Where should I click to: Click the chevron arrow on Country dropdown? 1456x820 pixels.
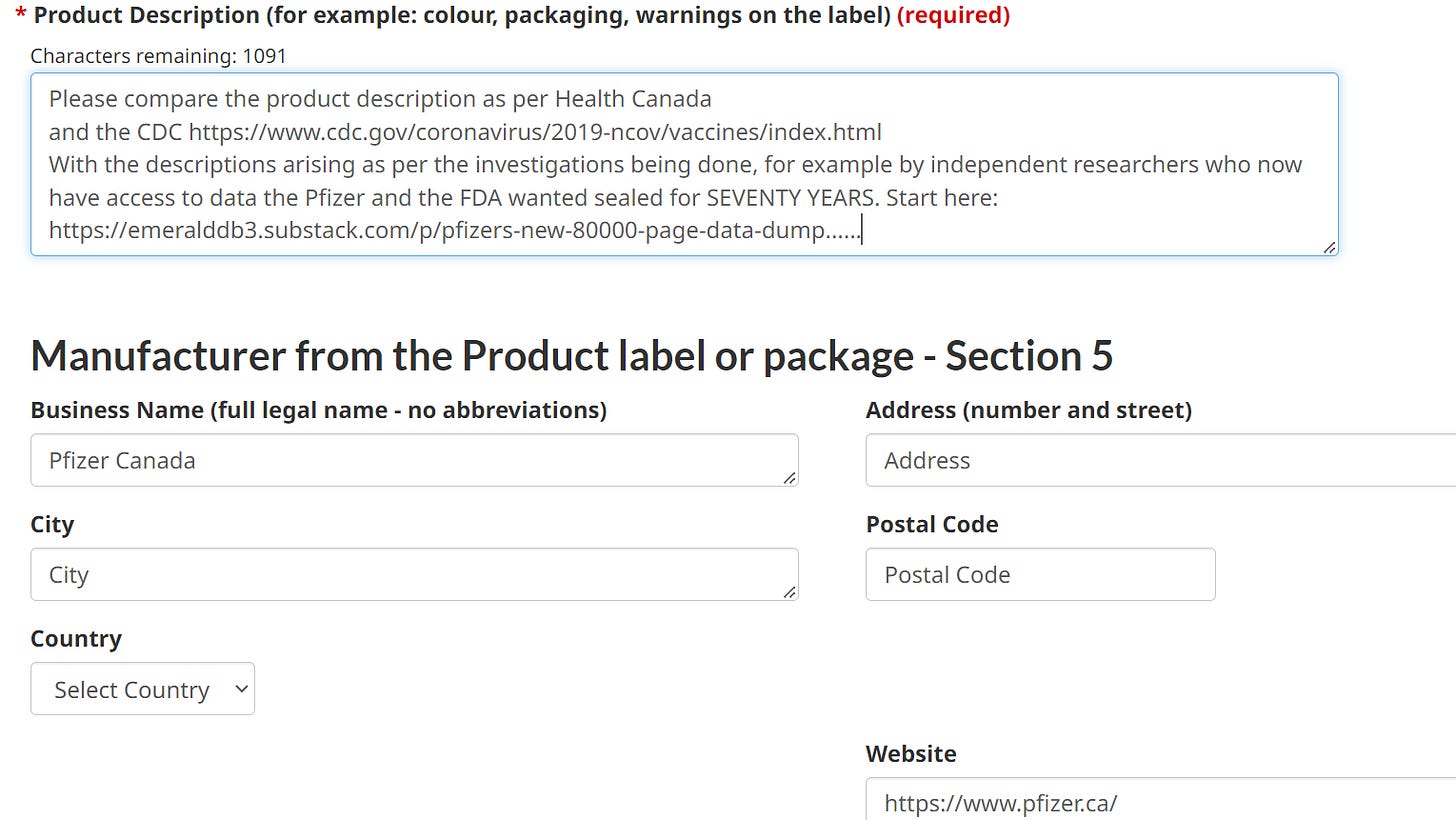[x=240, y=689]
